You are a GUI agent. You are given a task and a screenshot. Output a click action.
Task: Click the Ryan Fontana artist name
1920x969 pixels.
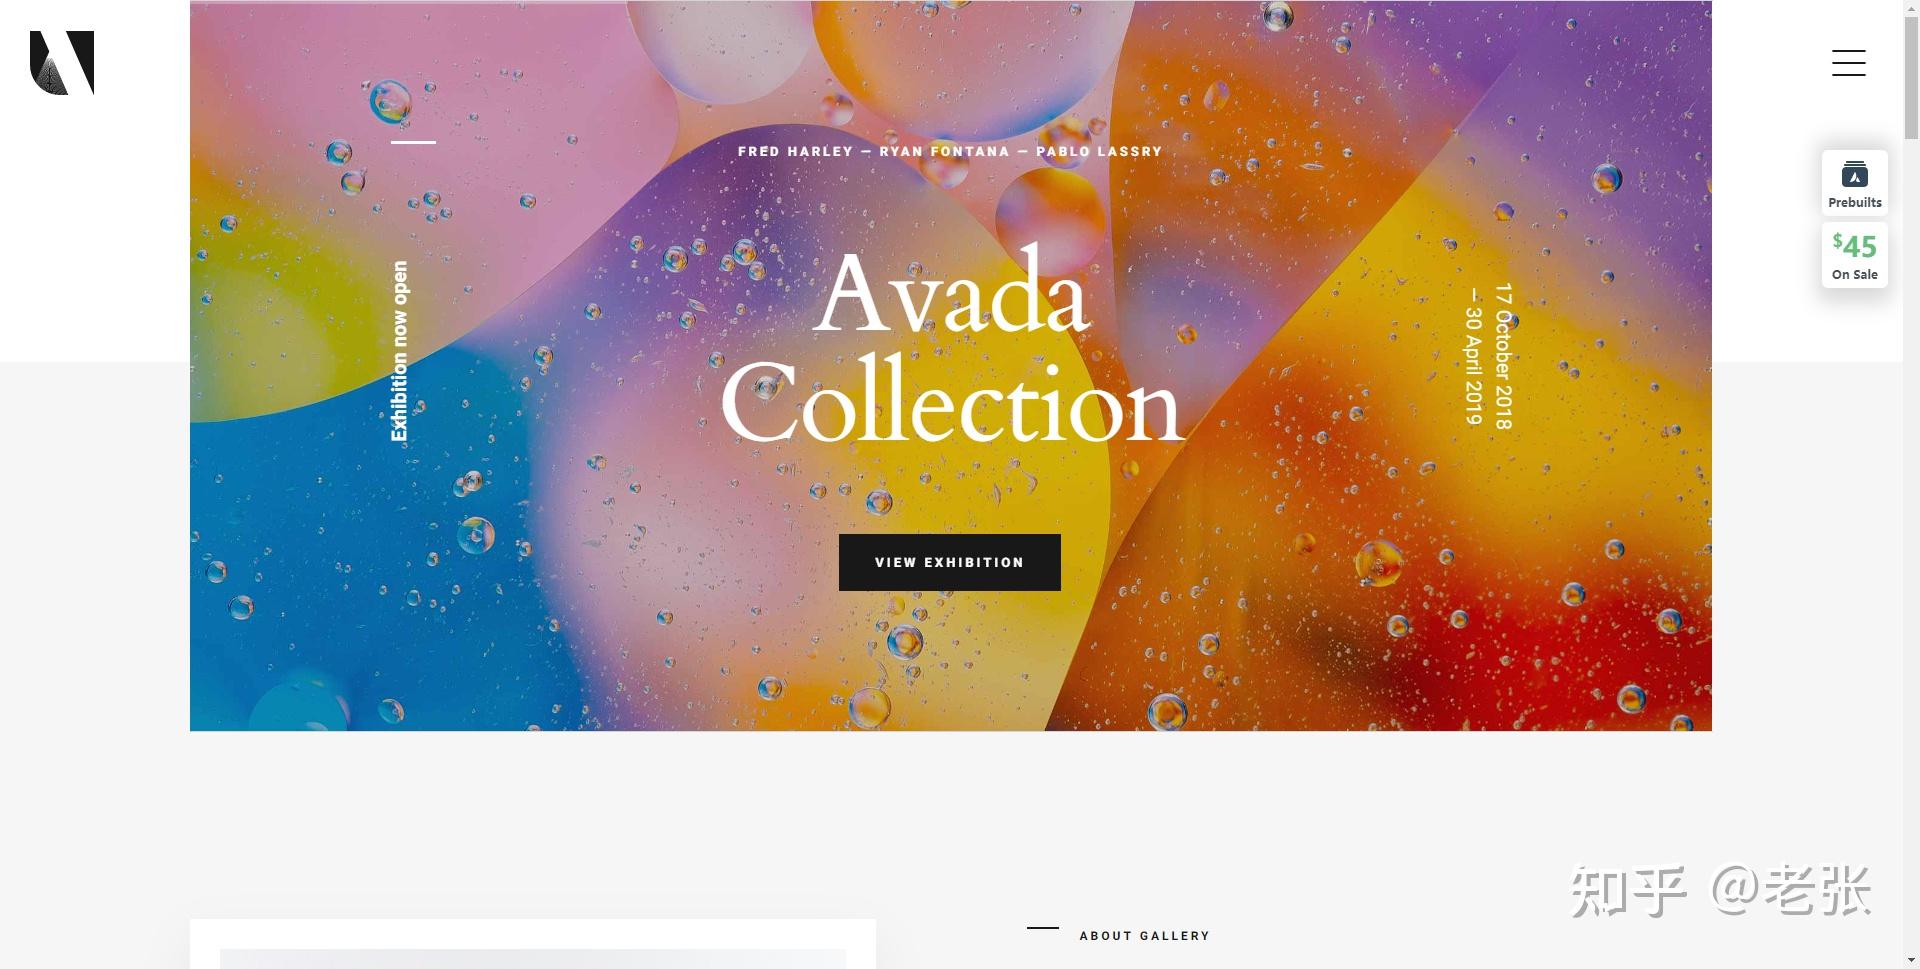(944, 152)
